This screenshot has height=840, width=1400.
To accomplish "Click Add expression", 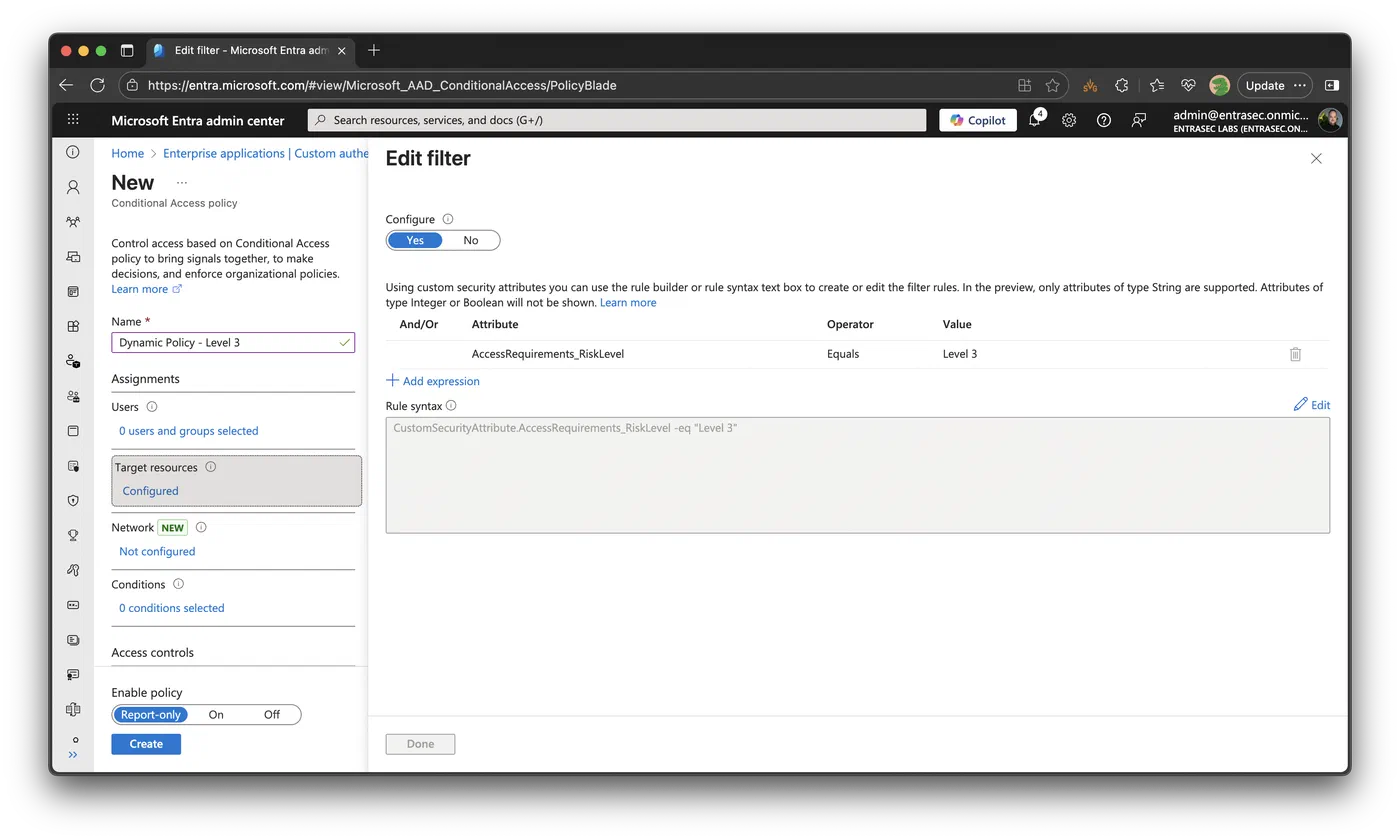I will click(x=433, y=381).
